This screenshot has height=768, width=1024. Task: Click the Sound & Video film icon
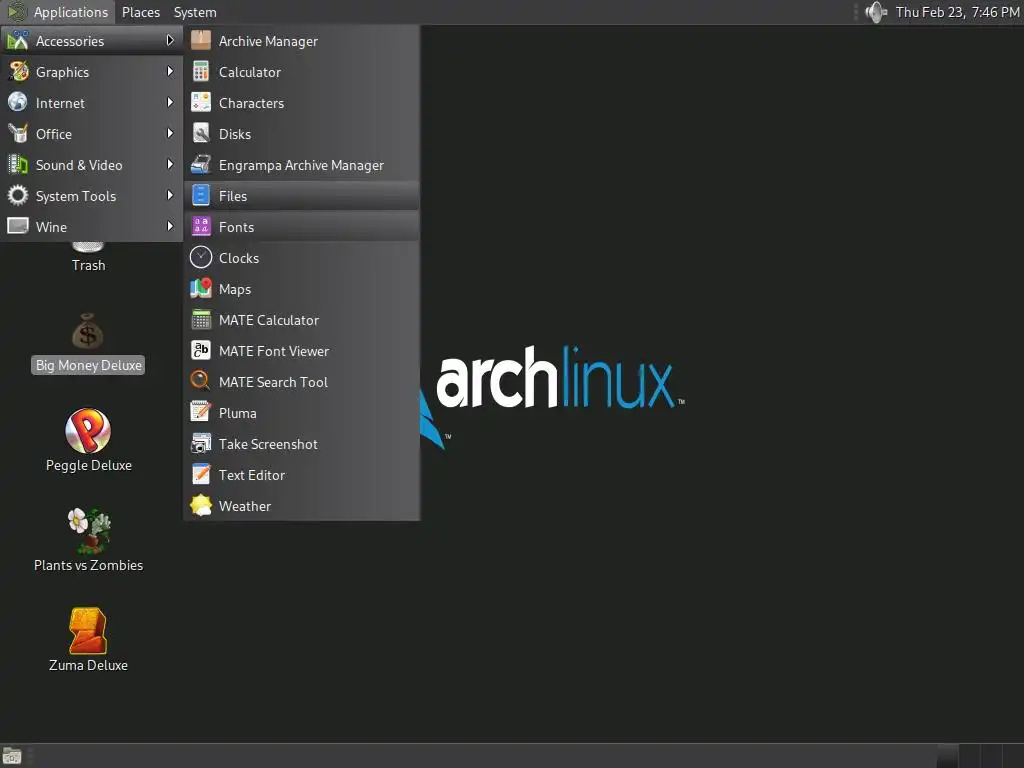click(x=18, y=165)
